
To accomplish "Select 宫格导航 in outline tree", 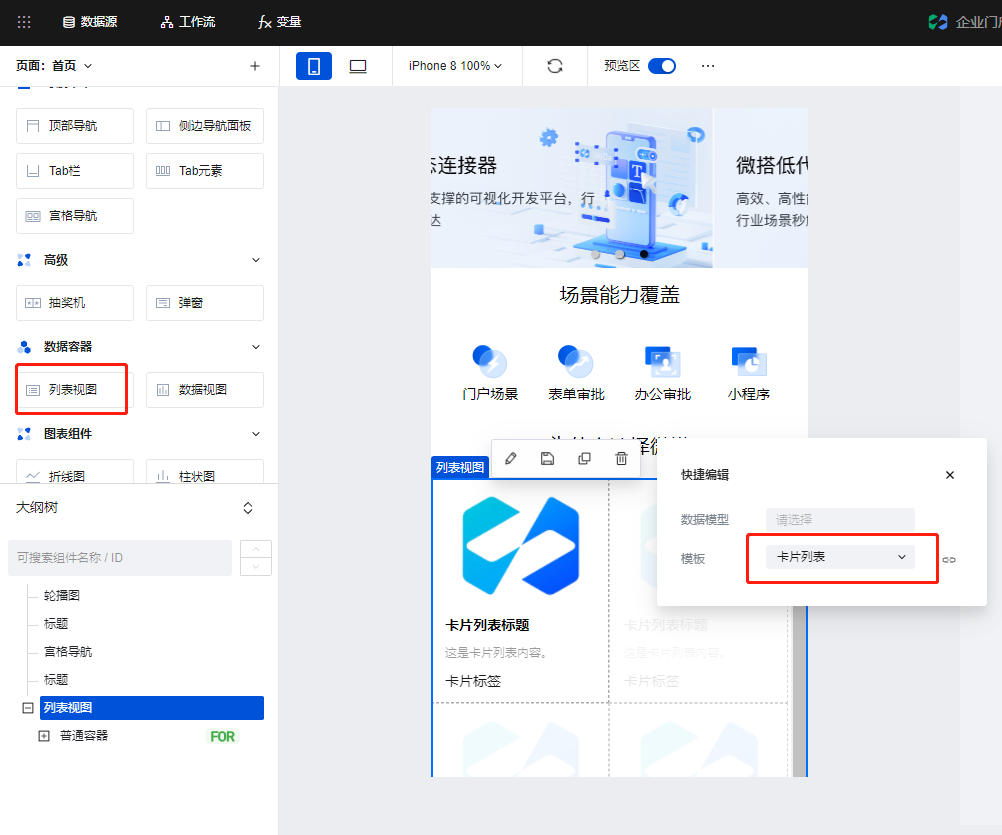I will (x=68, y=652).
